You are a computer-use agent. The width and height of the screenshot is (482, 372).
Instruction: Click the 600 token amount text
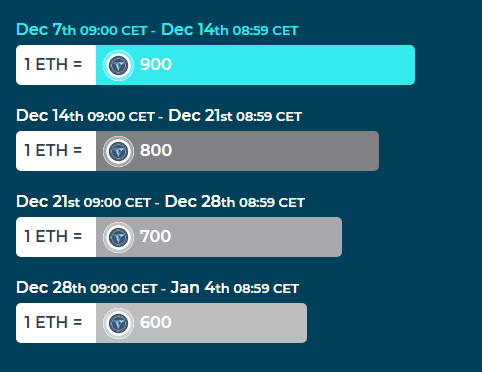click(156, 322)
